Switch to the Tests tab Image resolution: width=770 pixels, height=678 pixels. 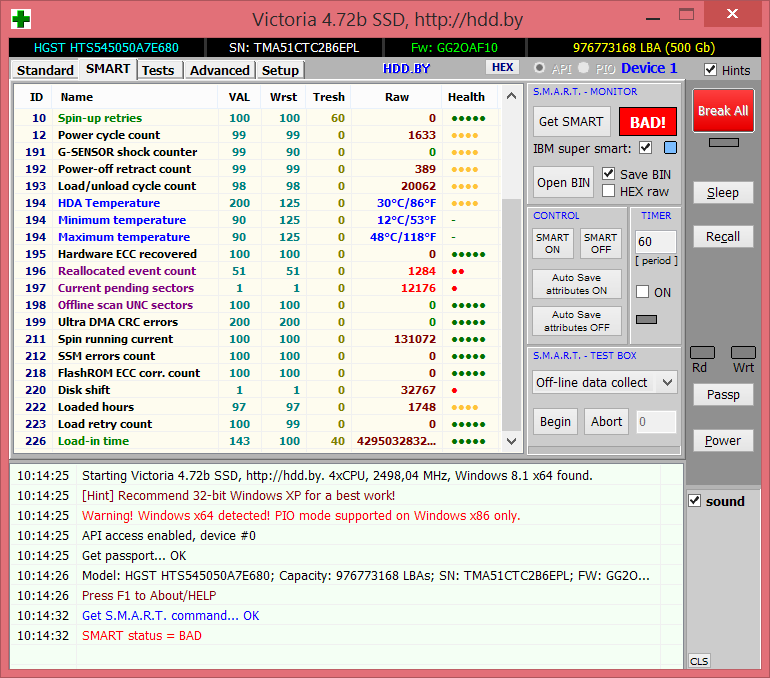click(158, 70)
